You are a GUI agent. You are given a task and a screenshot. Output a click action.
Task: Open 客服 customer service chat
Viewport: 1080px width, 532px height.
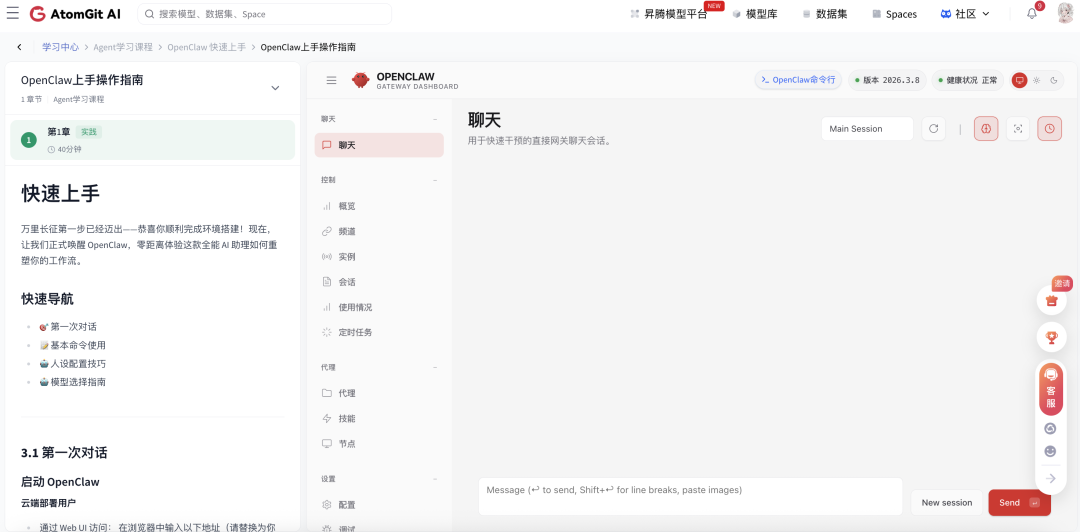[1050, 389]
